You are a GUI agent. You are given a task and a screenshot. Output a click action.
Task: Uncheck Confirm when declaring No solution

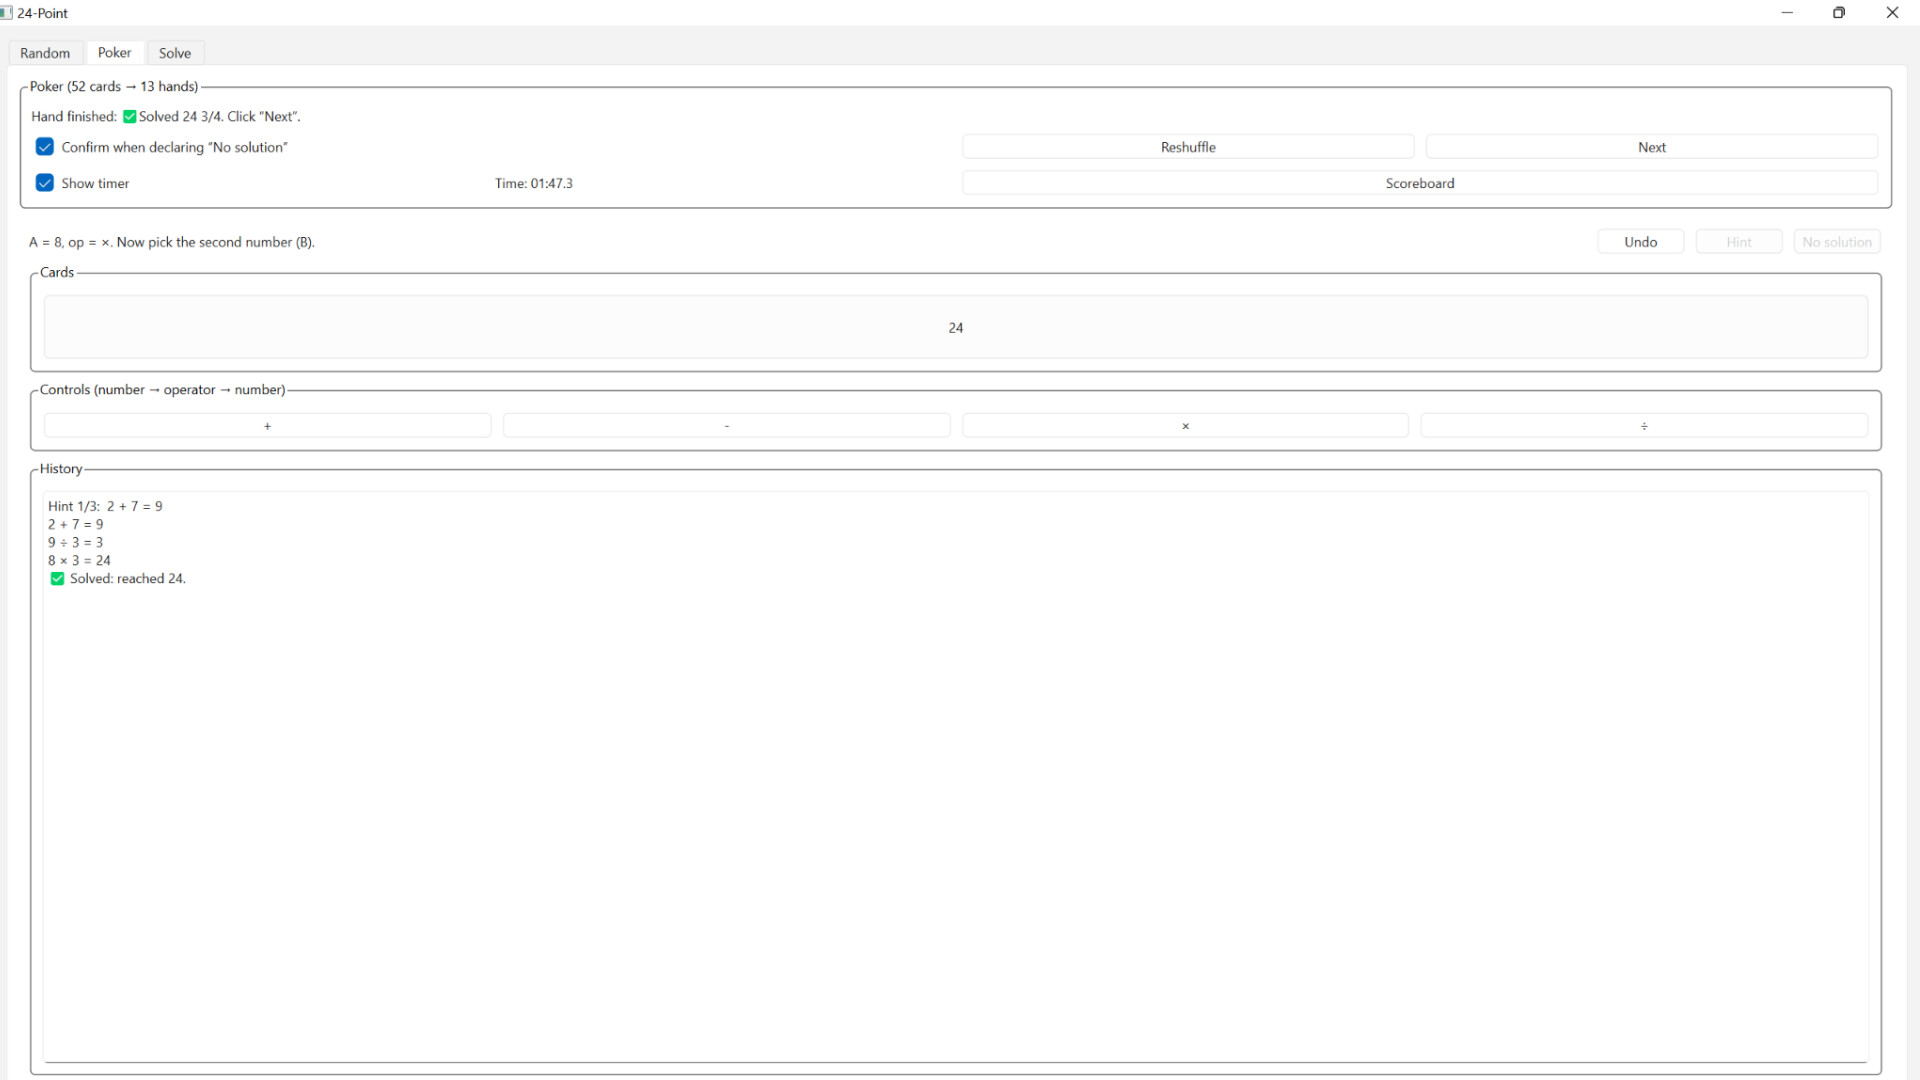pos(45,147)
